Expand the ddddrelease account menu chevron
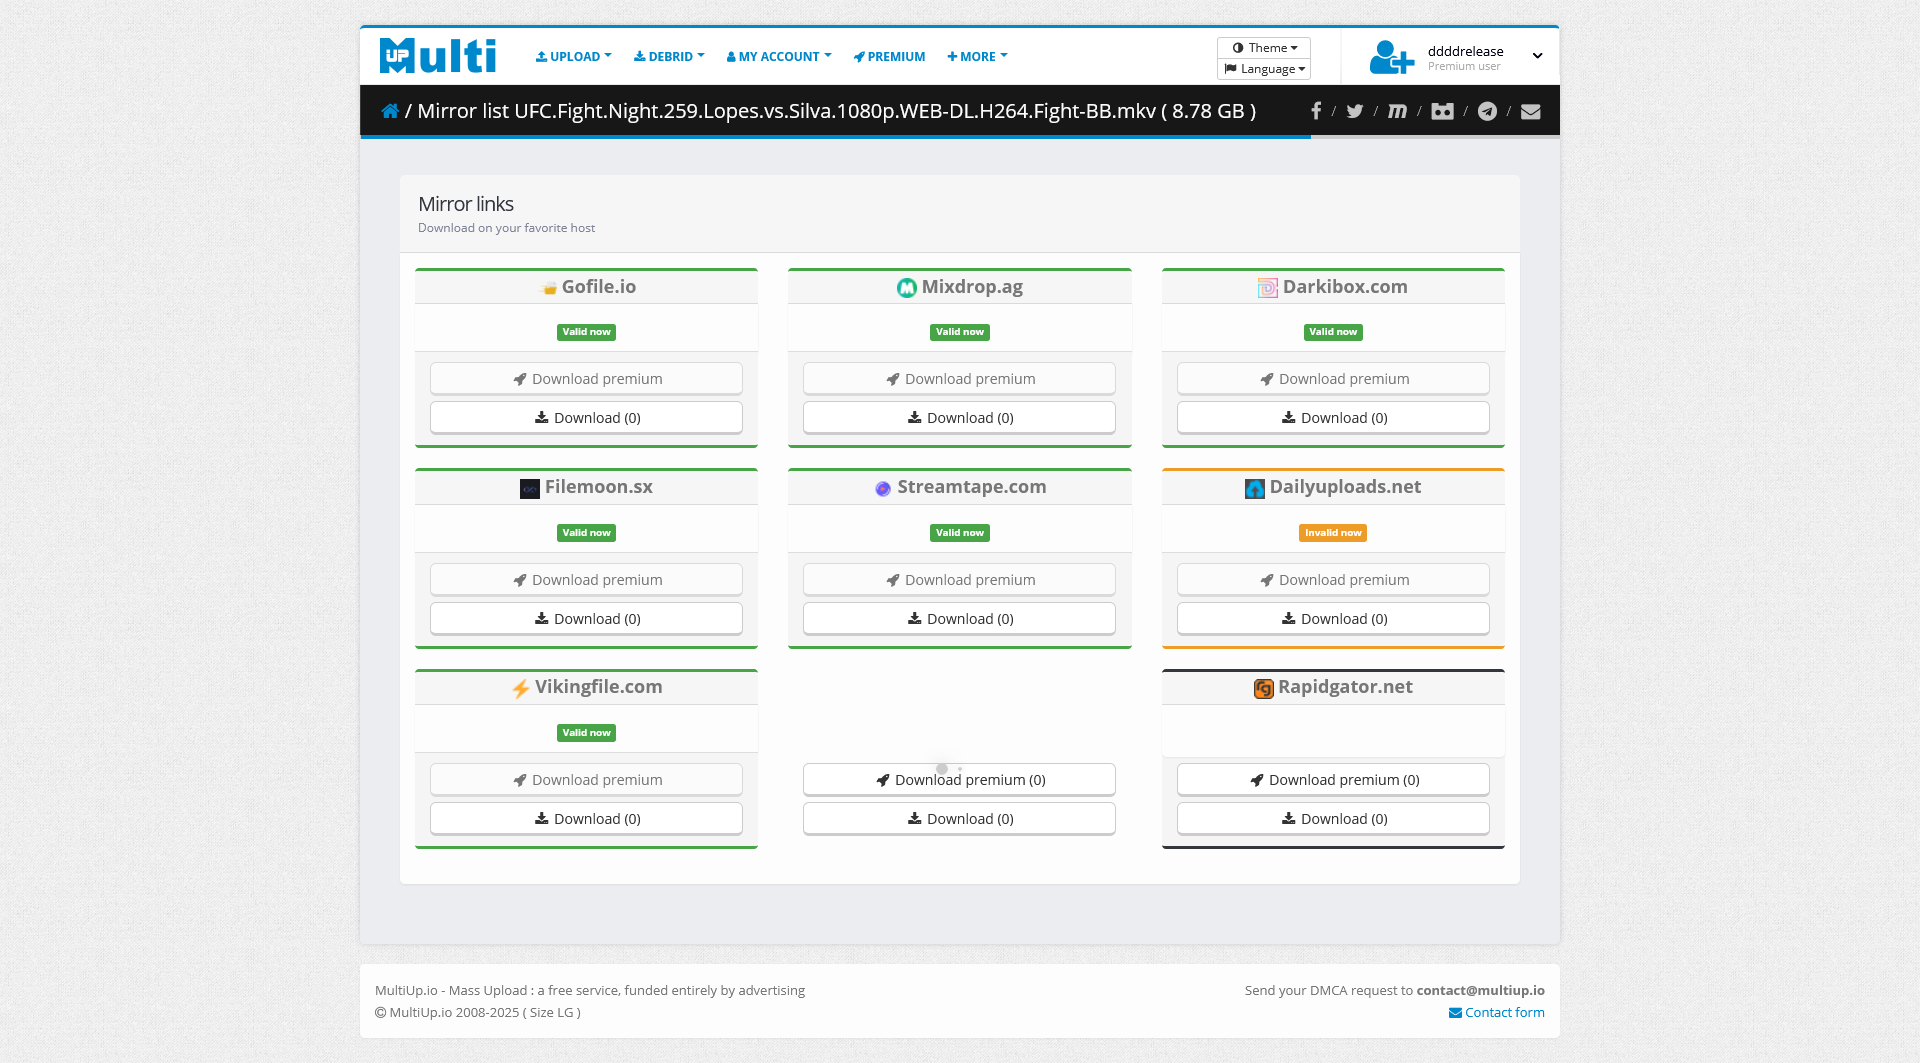1920x1063 pixels. (x=1537, y=56)
